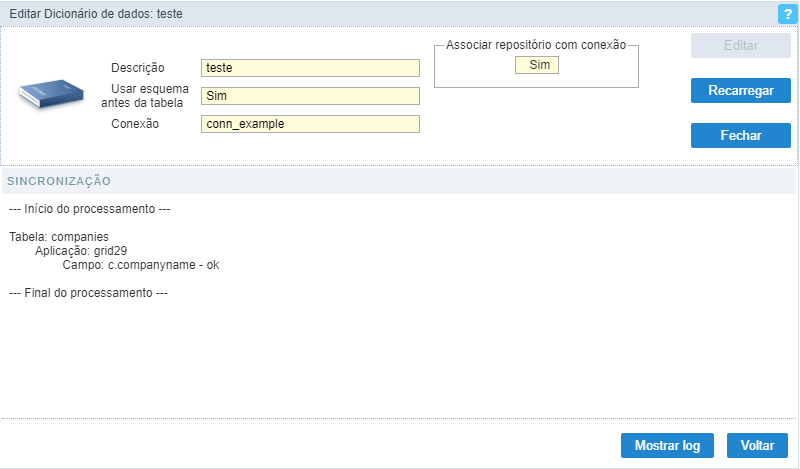Click the Associar repositório com conexão legend
Viewport: 800px width, 469px height.
click(x=536, y=45)
